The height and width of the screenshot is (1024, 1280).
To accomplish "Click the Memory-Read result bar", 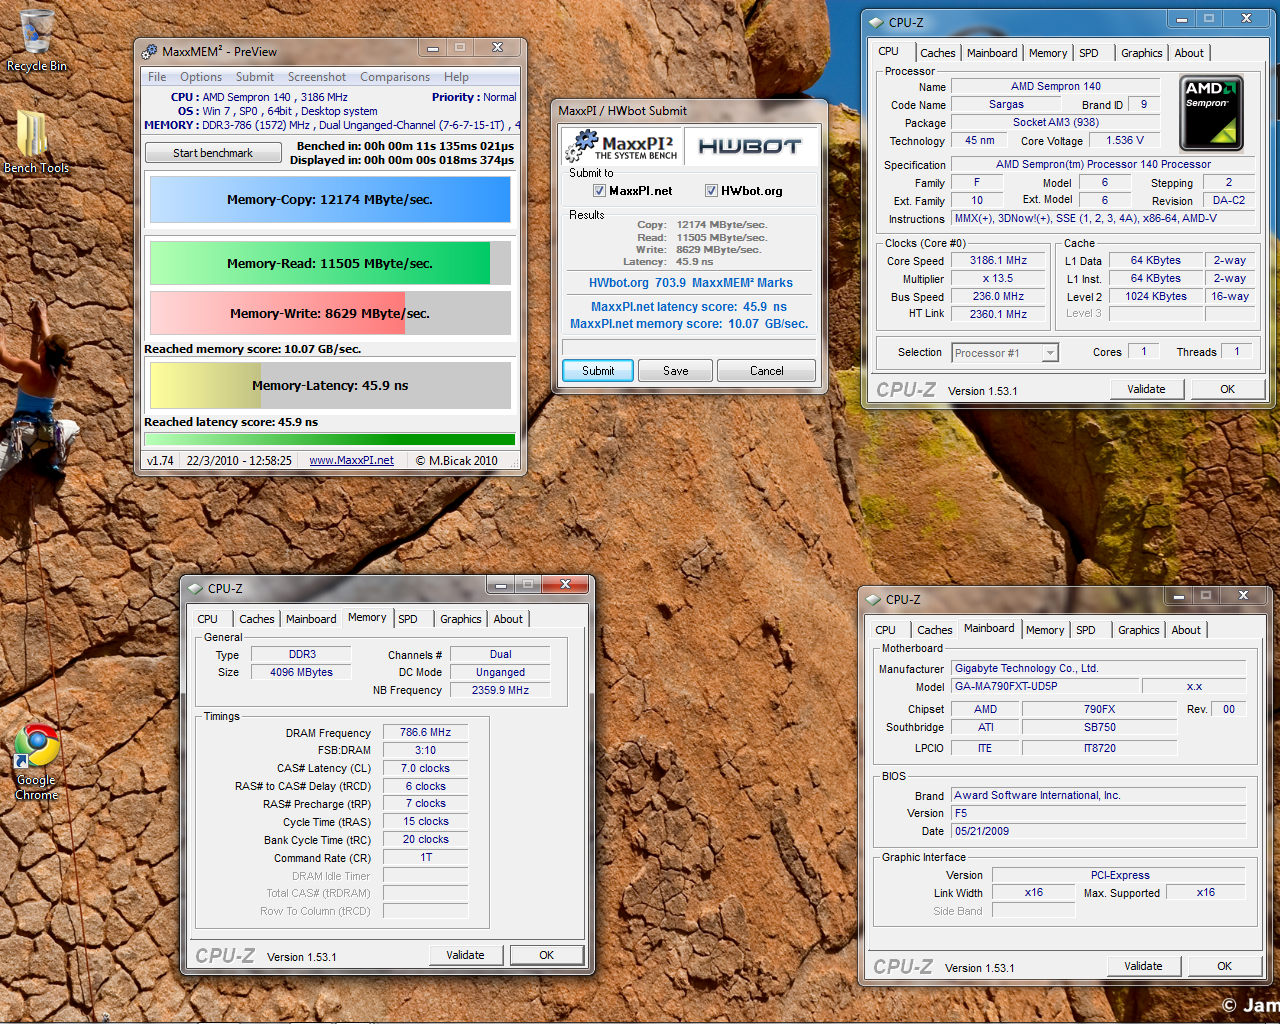I will coord(330,264).
